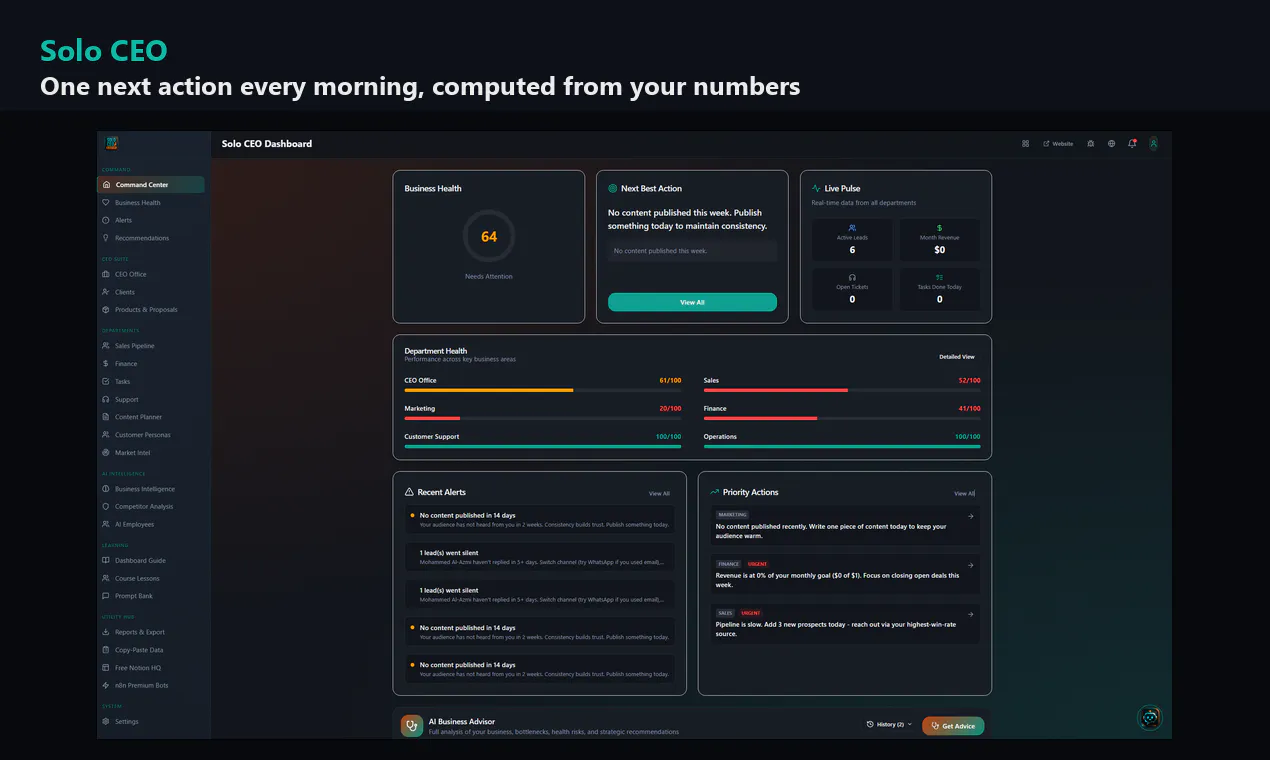Click the Finance dollar icon in sidebar

[x=106, y=364]
